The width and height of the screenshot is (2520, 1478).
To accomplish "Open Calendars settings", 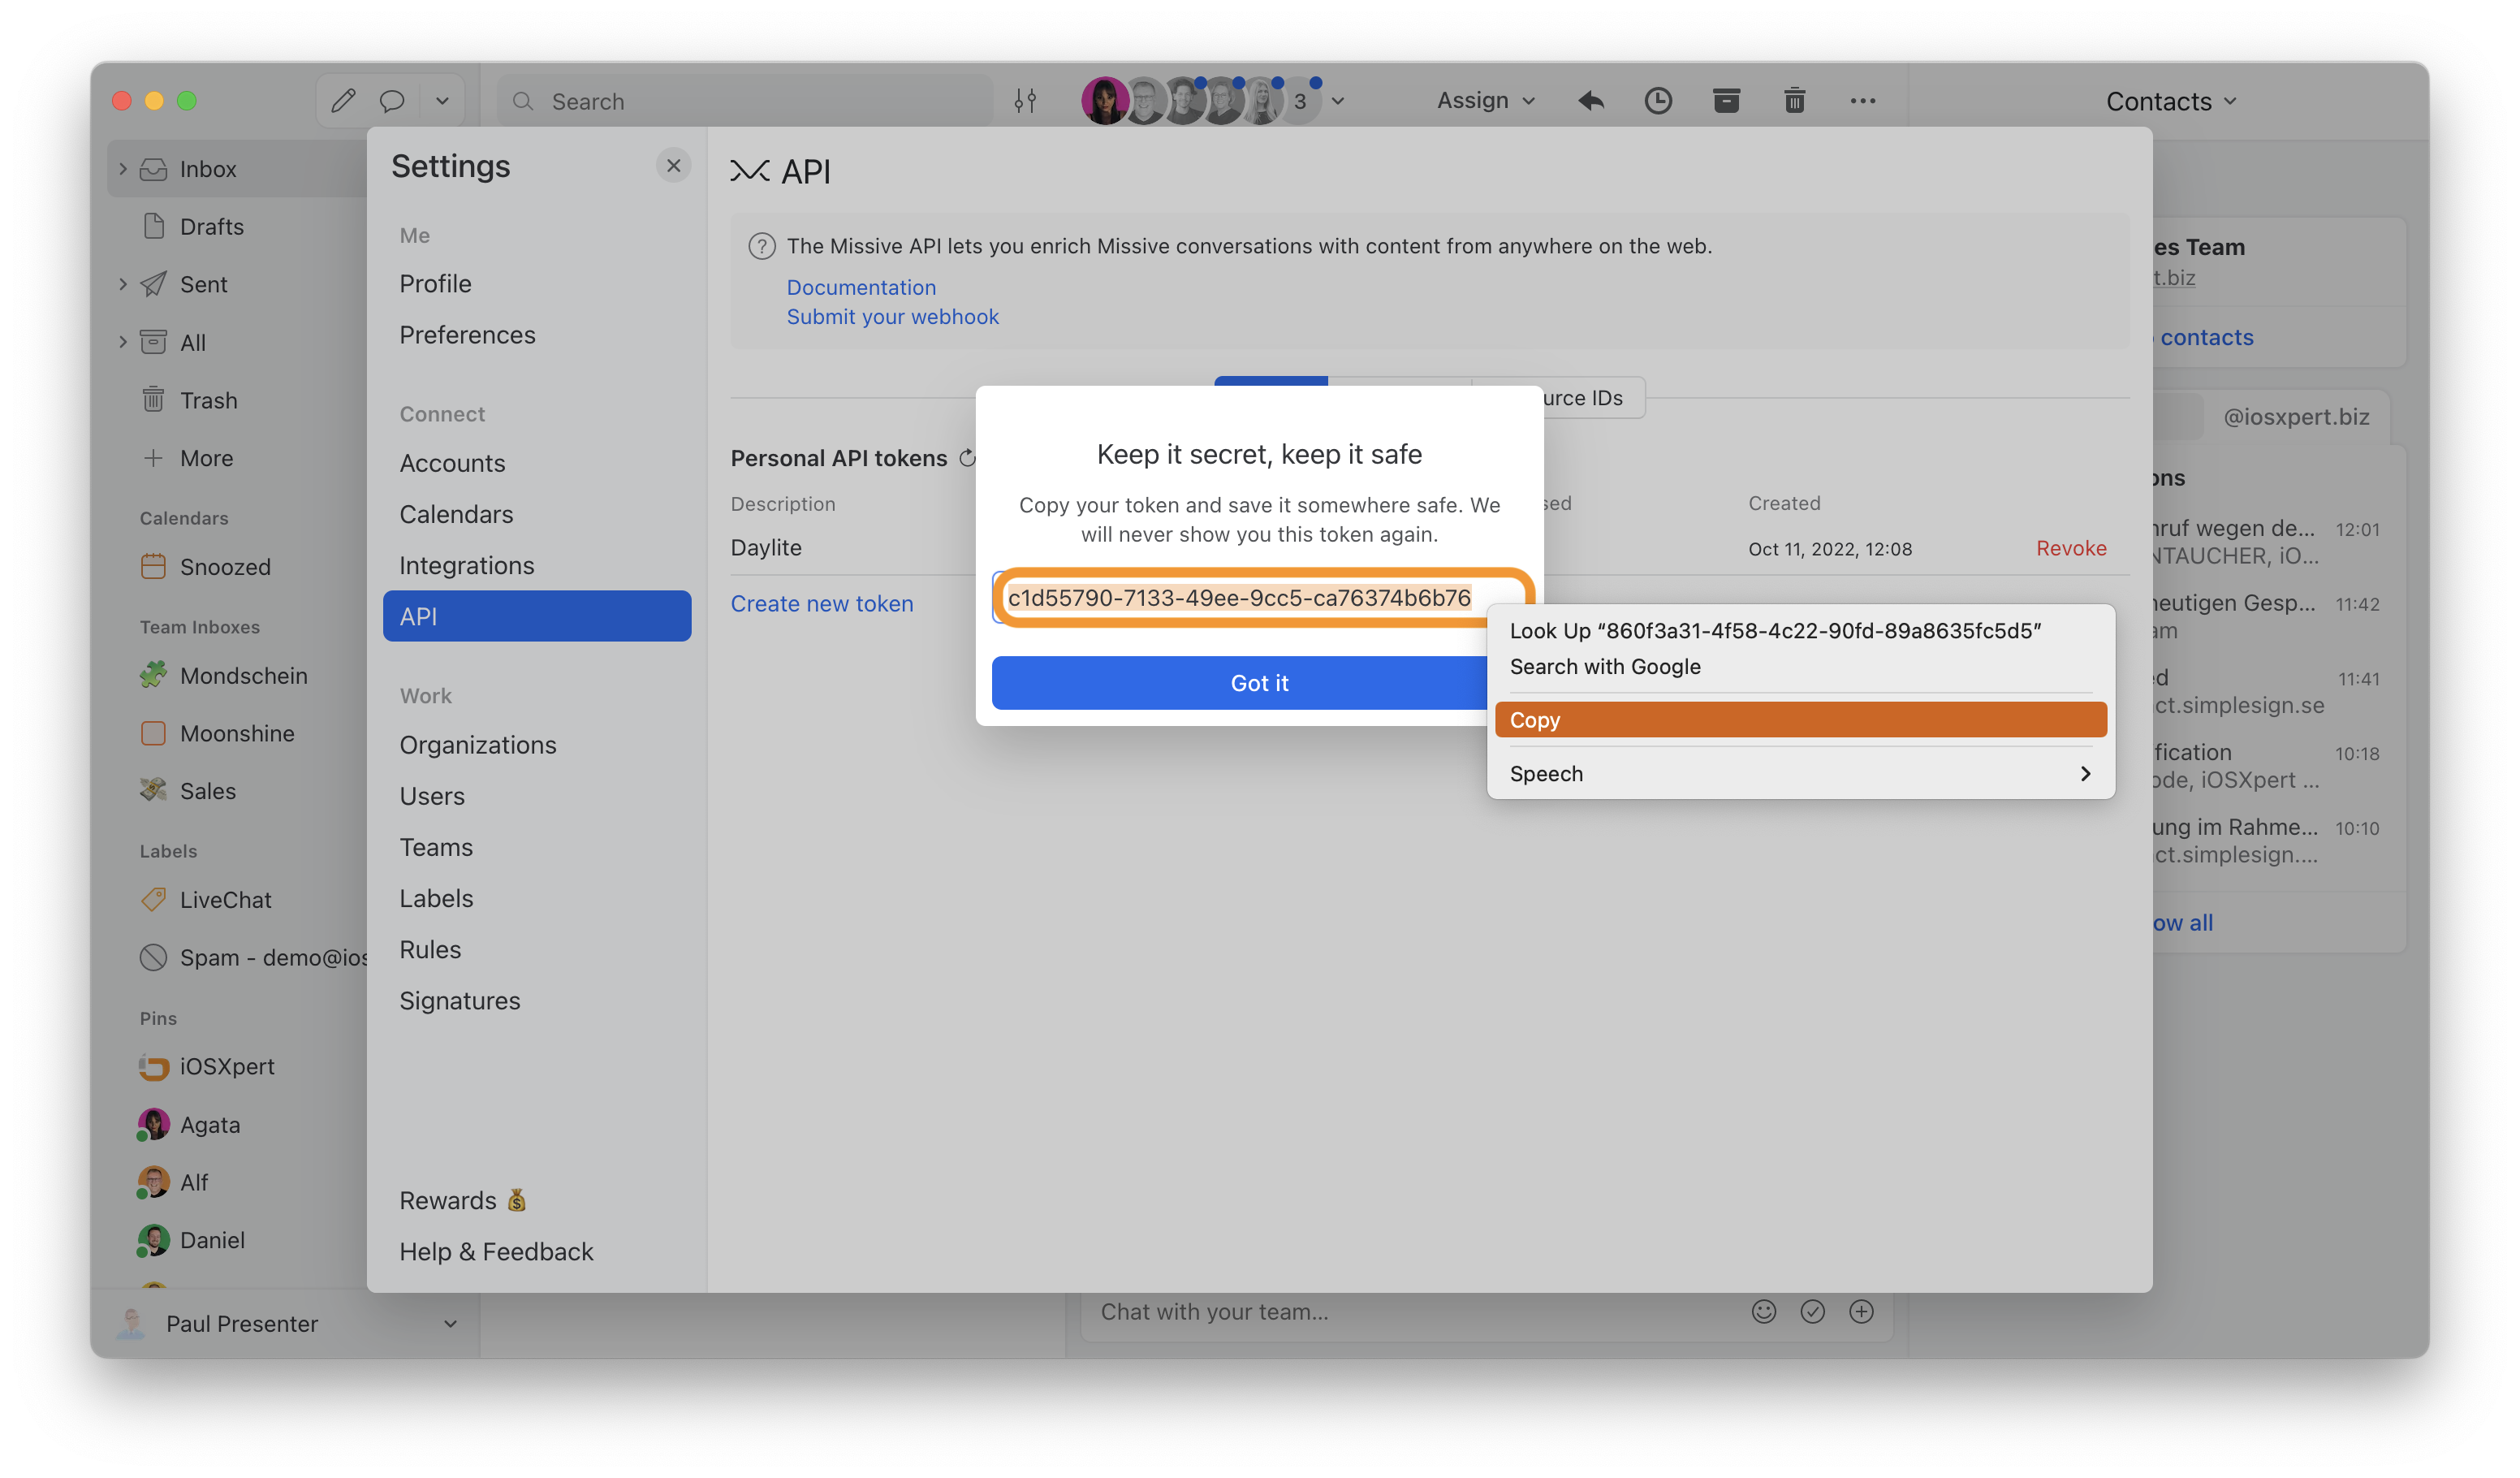I will pyautogui.click(x=456, y=514).
